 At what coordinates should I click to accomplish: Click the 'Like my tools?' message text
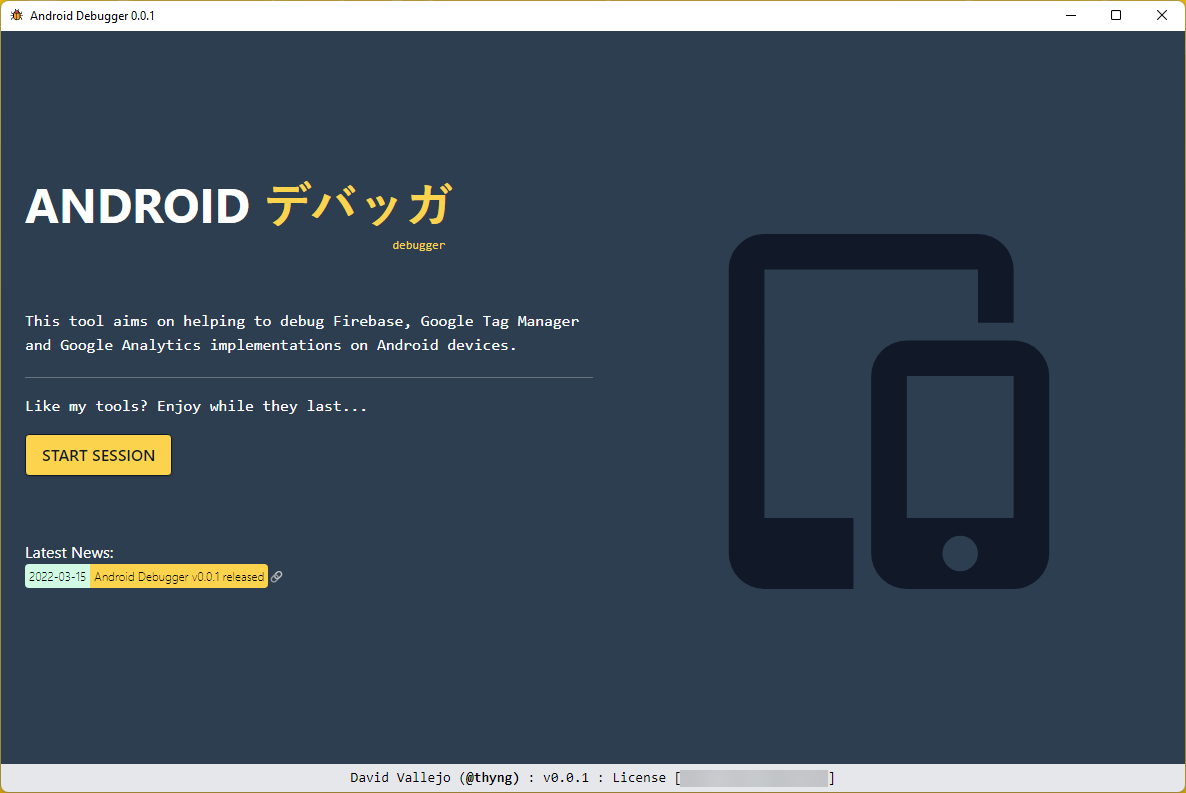coord(196,406)
